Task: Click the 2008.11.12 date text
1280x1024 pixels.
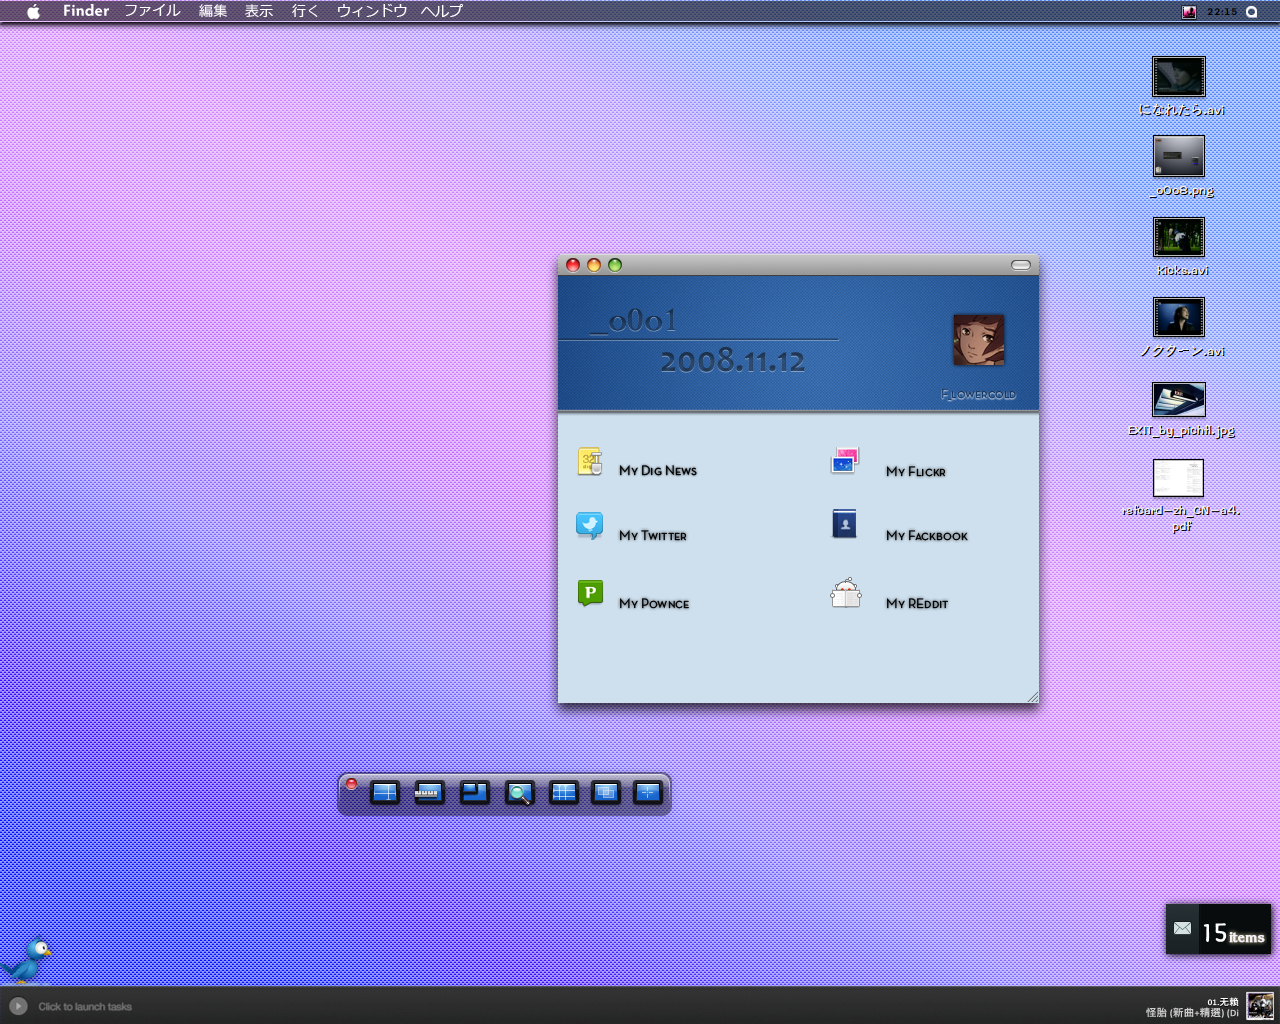Action: [733, 361]
